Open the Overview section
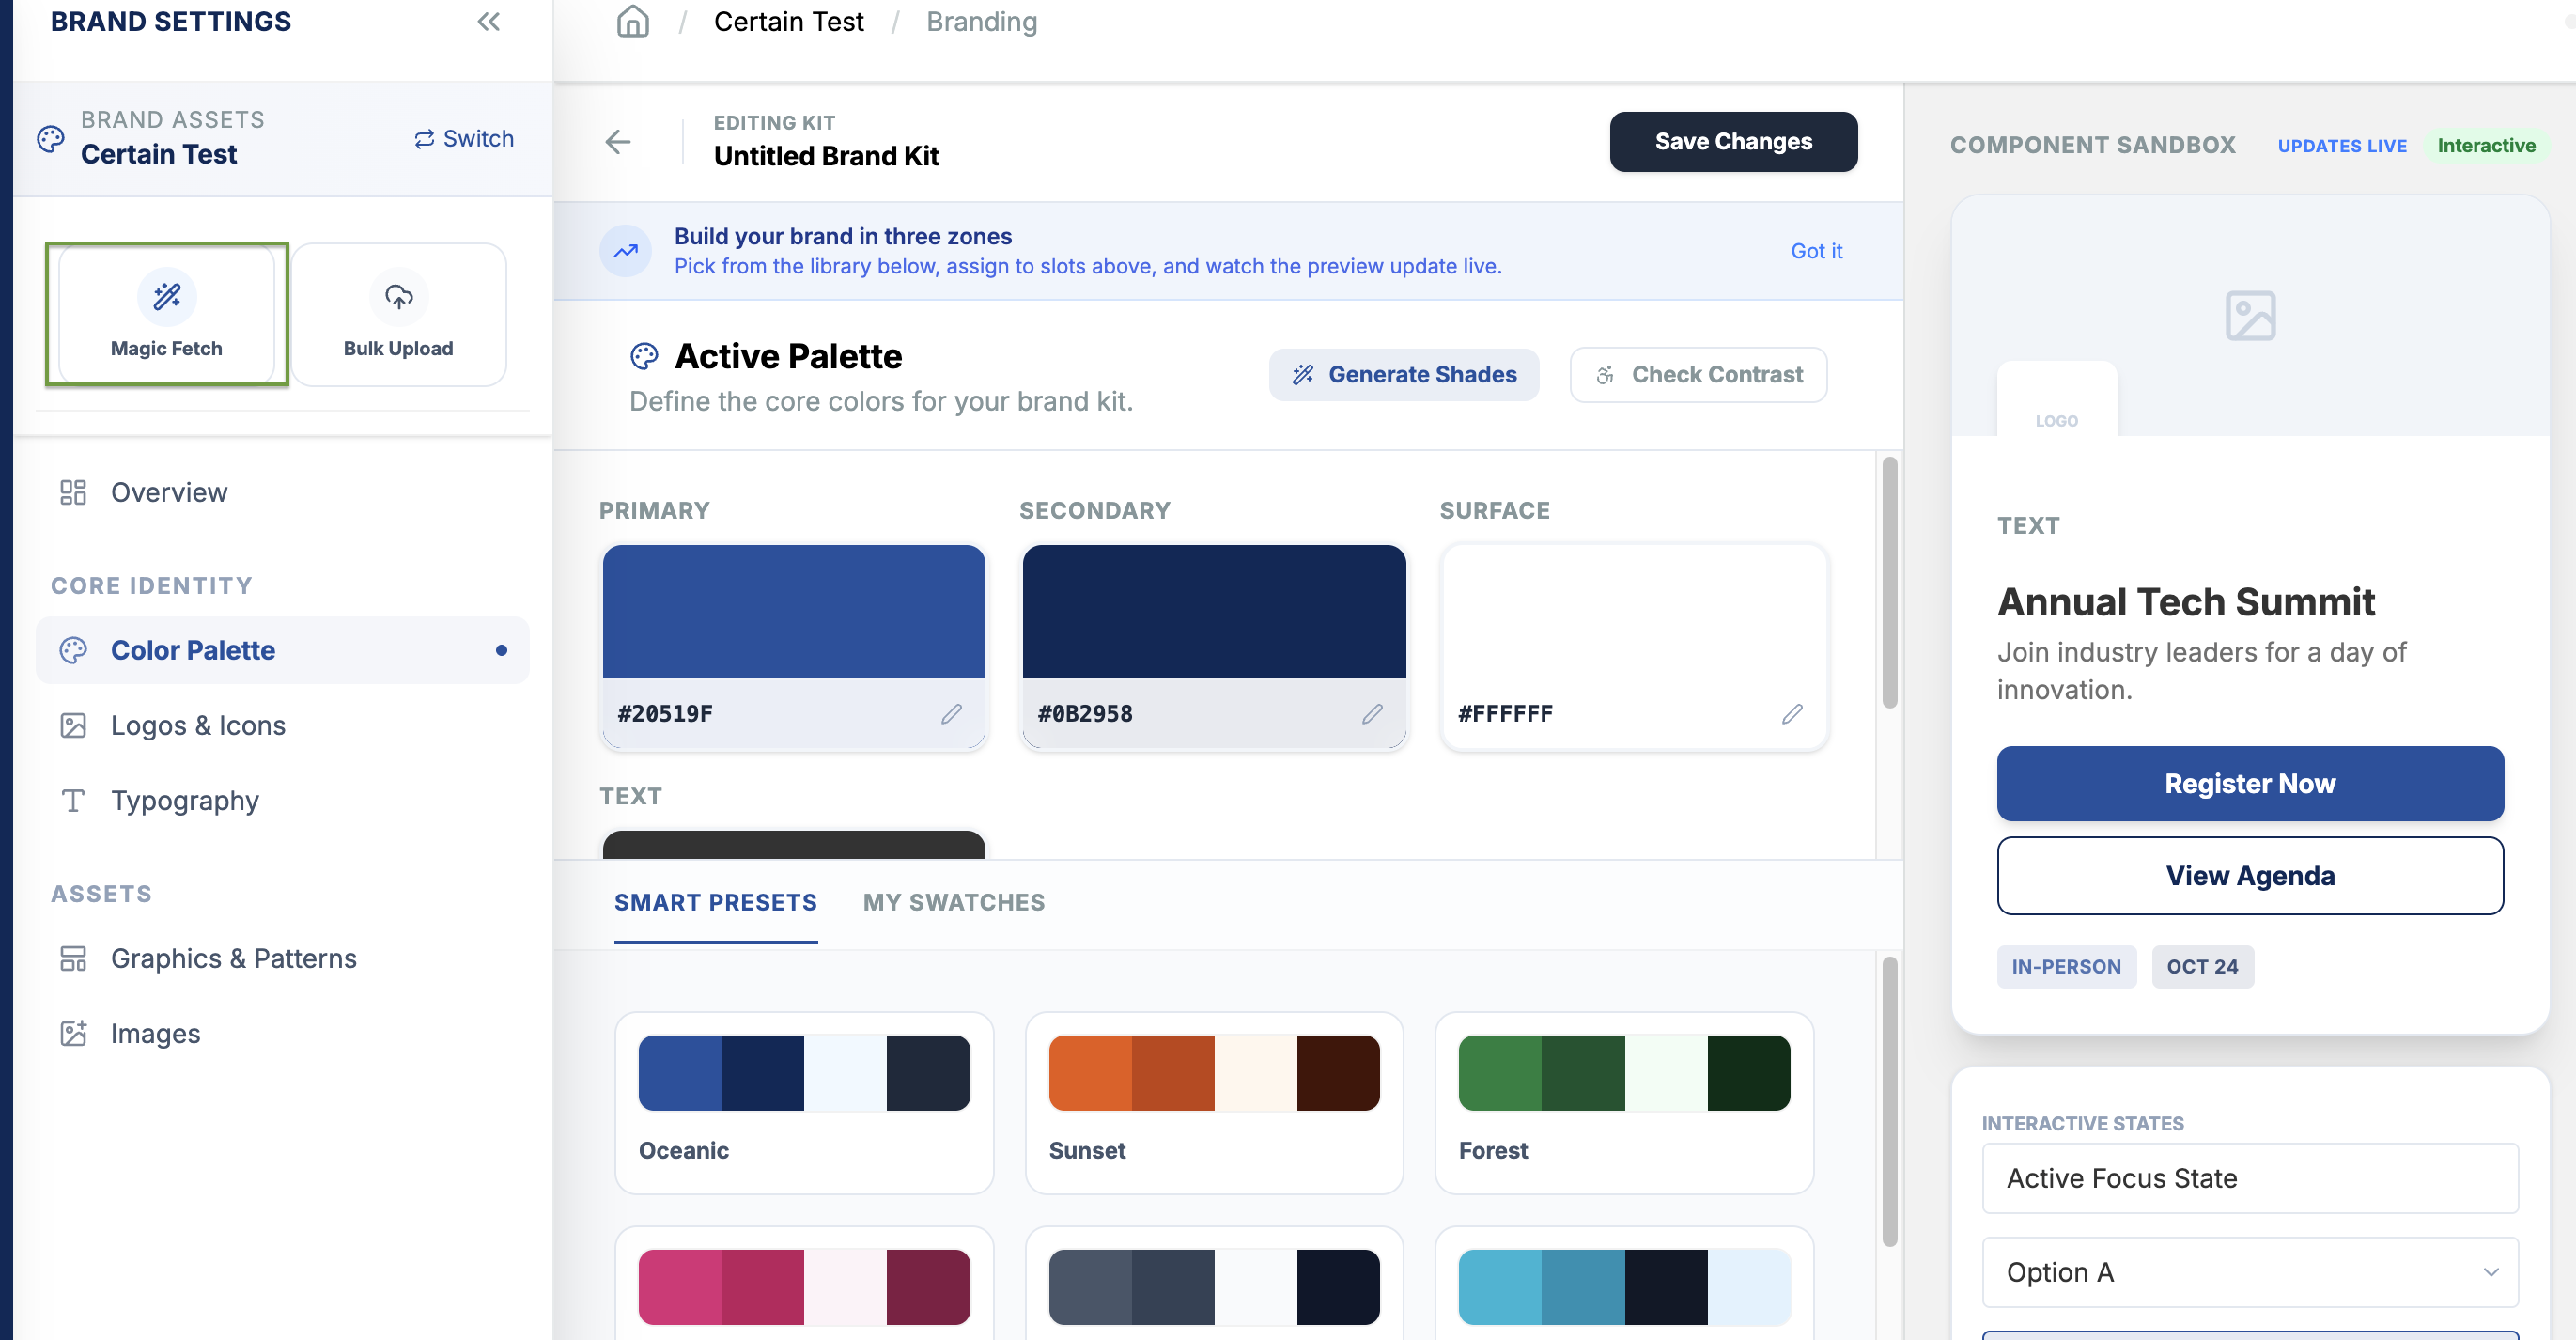Image resolution: width=2576 pixels, height=1340 pixels. click(283, 492)
